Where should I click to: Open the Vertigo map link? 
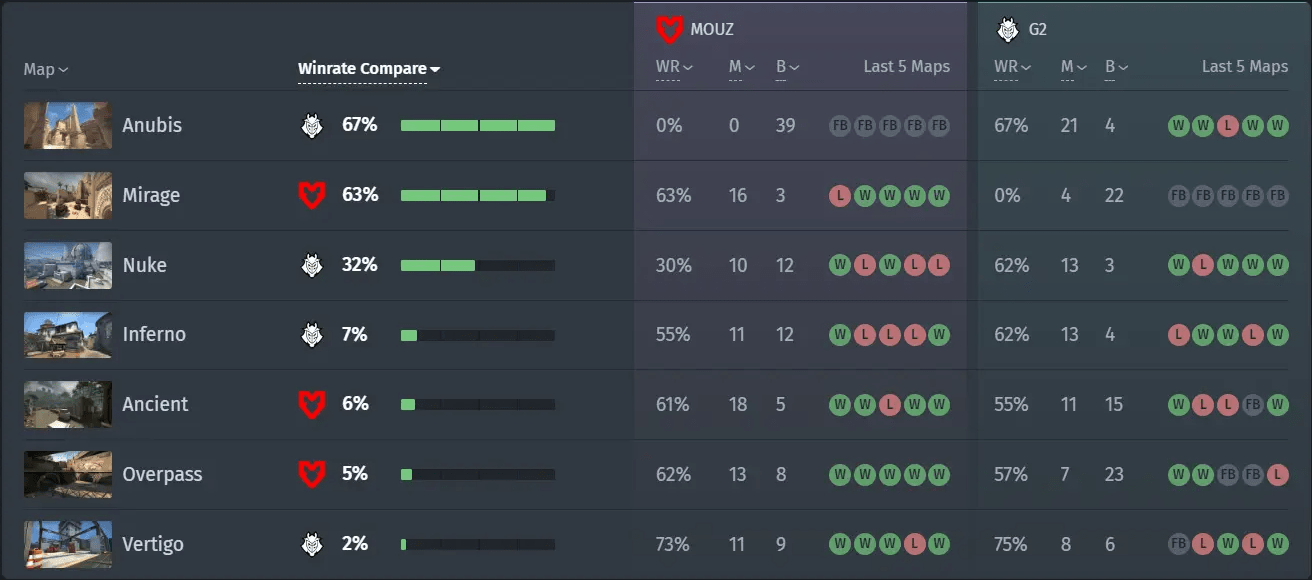[153, 544]
